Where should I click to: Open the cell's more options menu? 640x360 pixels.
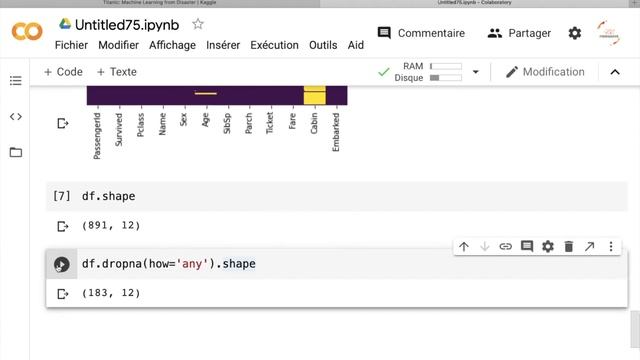click(x=611, y=247)
